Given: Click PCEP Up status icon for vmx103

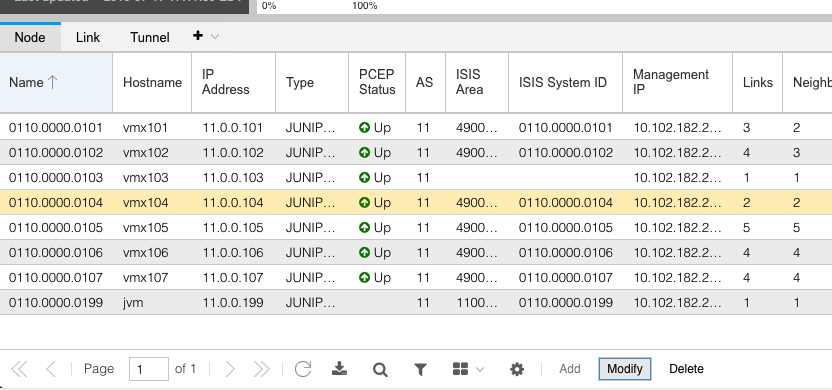Looking at the screenshot, I should pyautogui.click(x=365, y=178).
